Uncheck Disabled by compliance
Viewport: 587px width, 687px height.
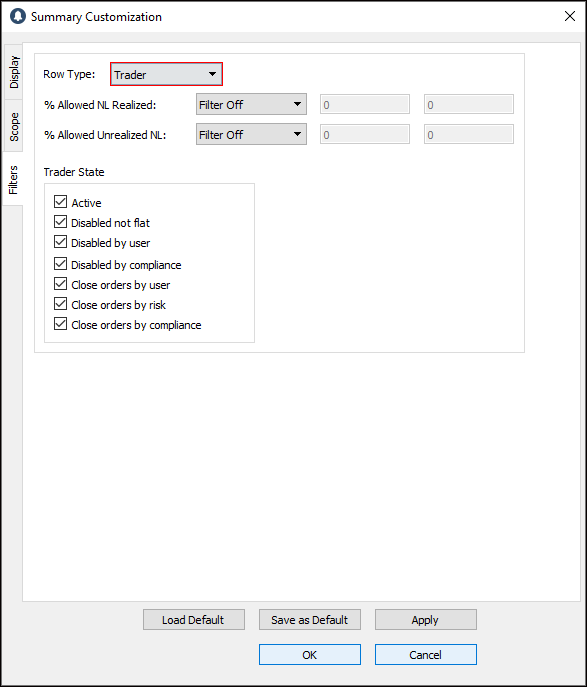click(60, 264)
